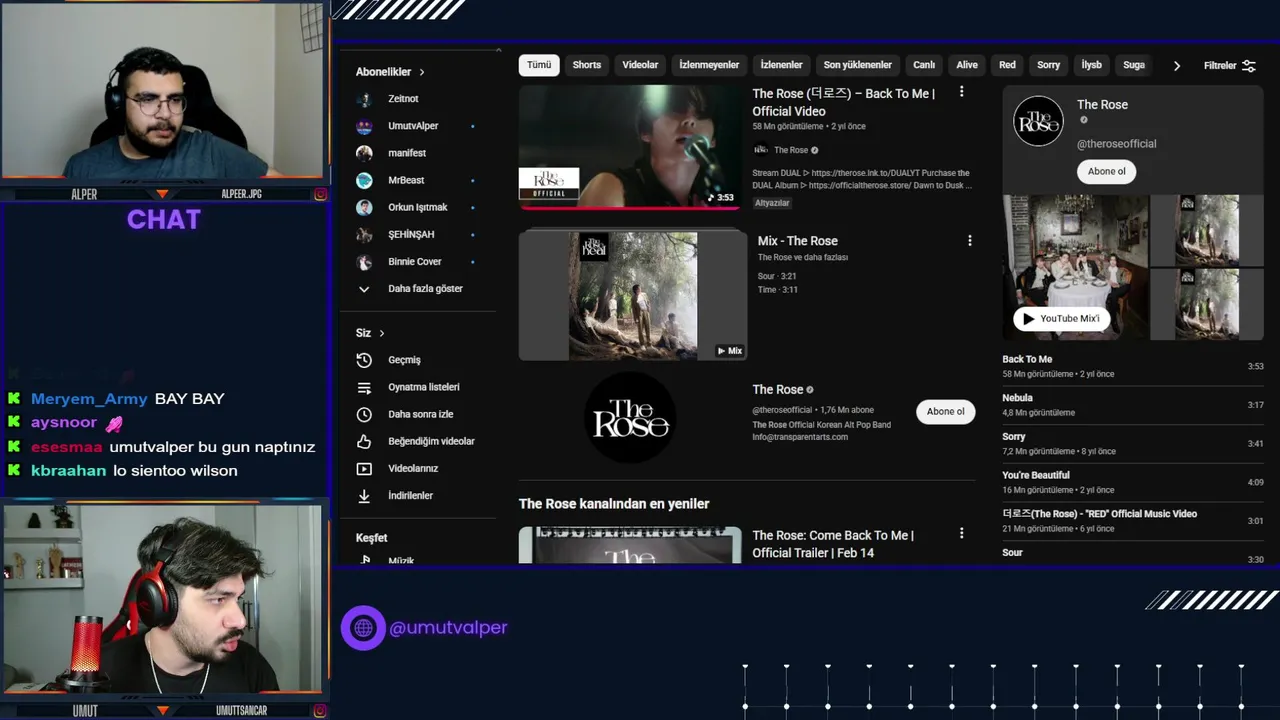This screenshot has height=720, width=1280.
Task: Open the UmutvAlper channel avatar
Action: click(x=365, y=126)
